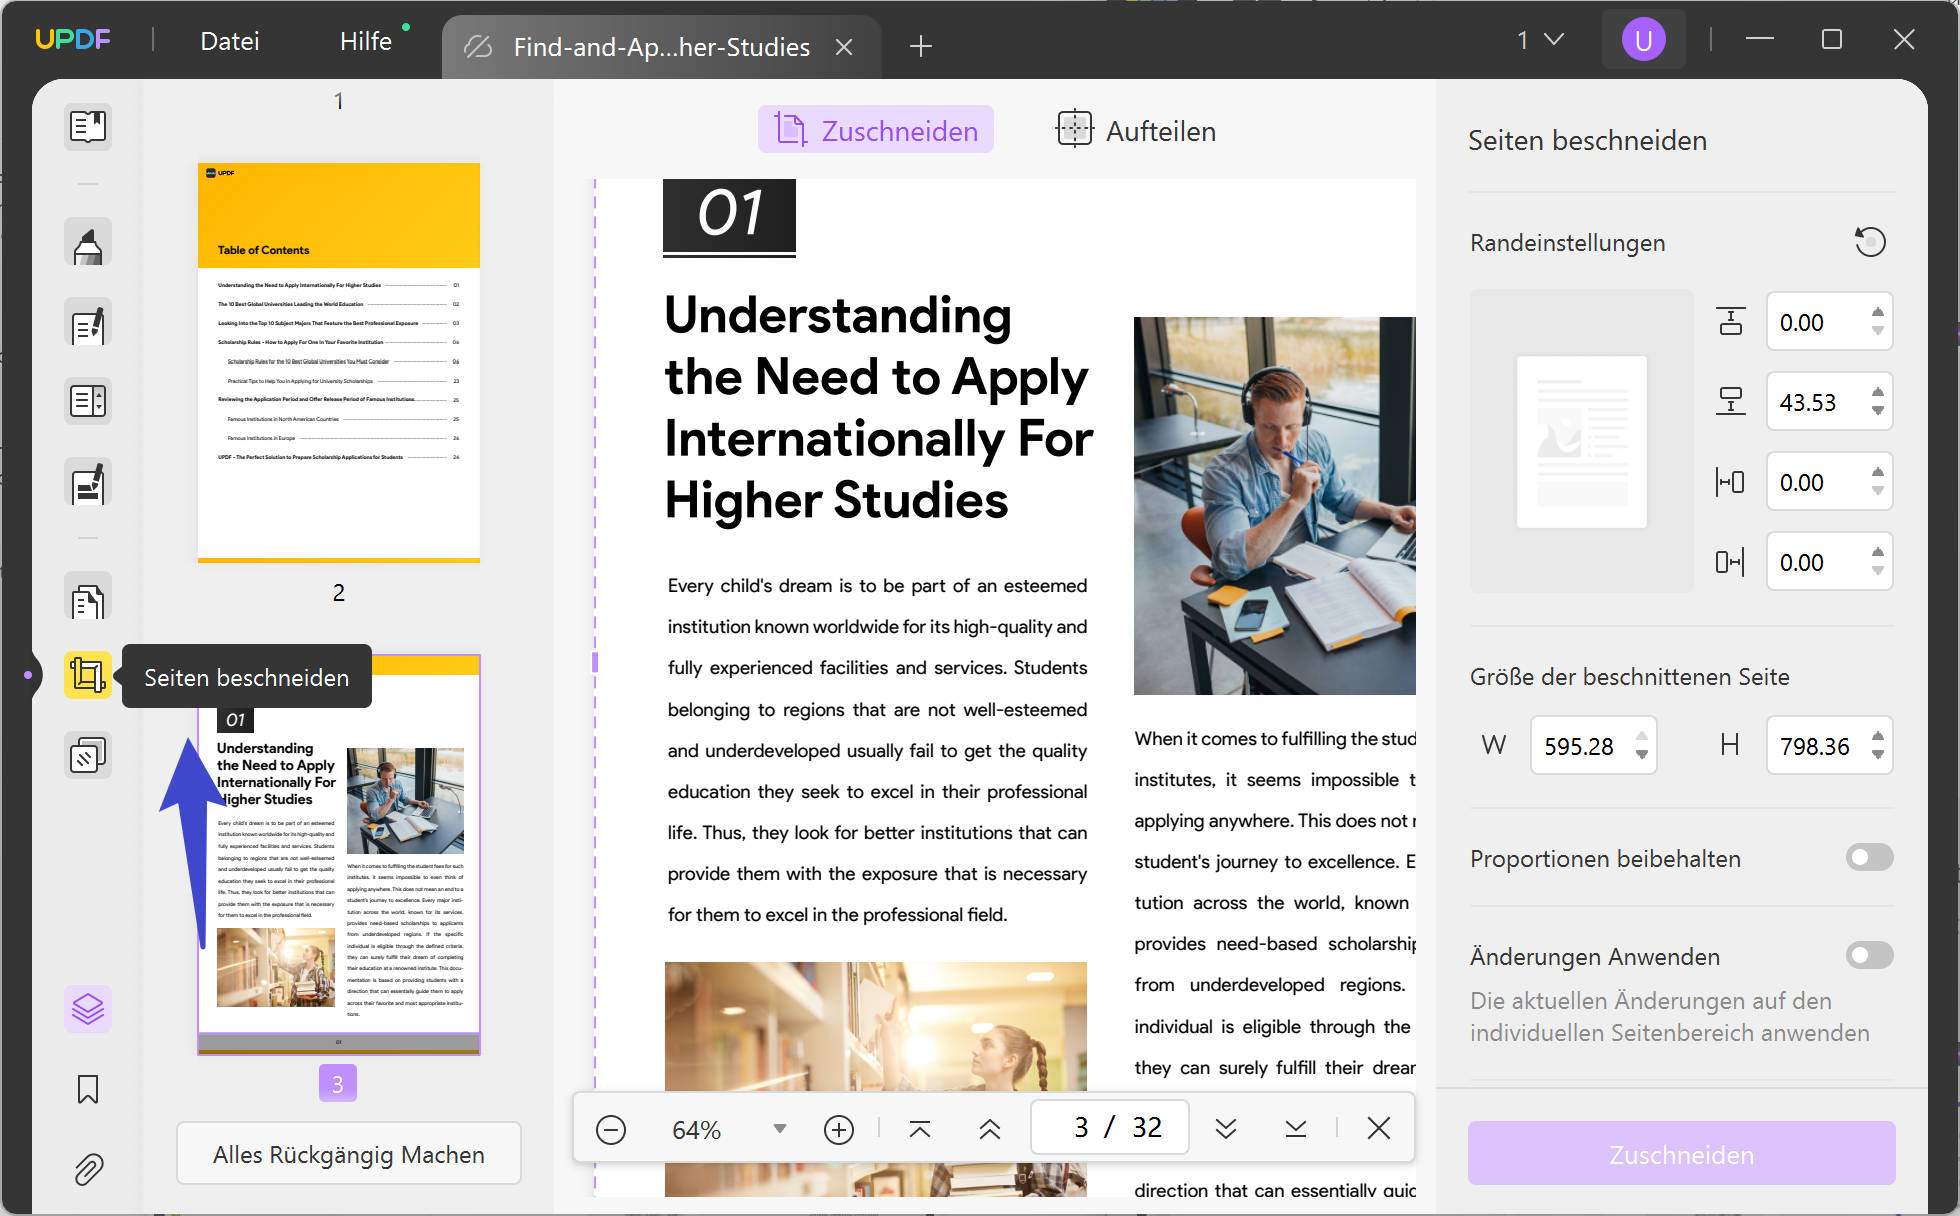
Task: Click the Seiten beschneiden crop icon
Action: [x=88, y=675]
